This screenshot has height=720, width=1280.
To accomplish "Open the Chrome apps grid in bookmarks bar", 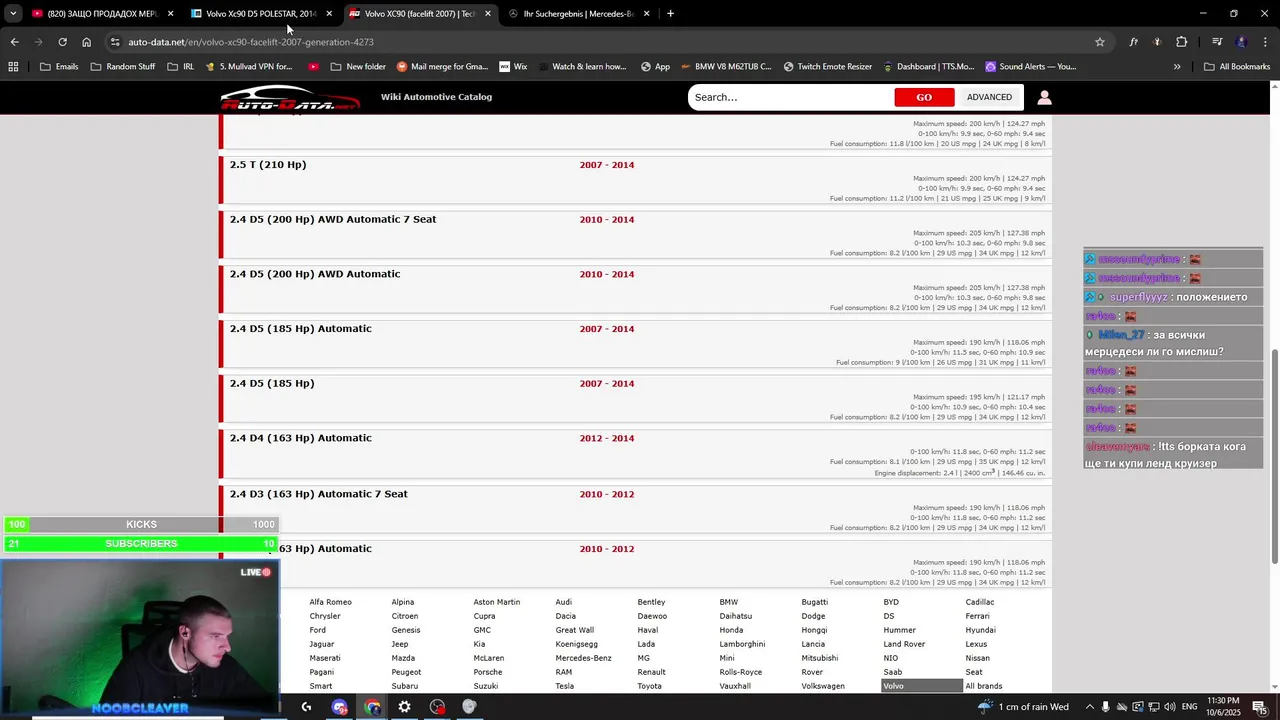I will click(13, 67).
